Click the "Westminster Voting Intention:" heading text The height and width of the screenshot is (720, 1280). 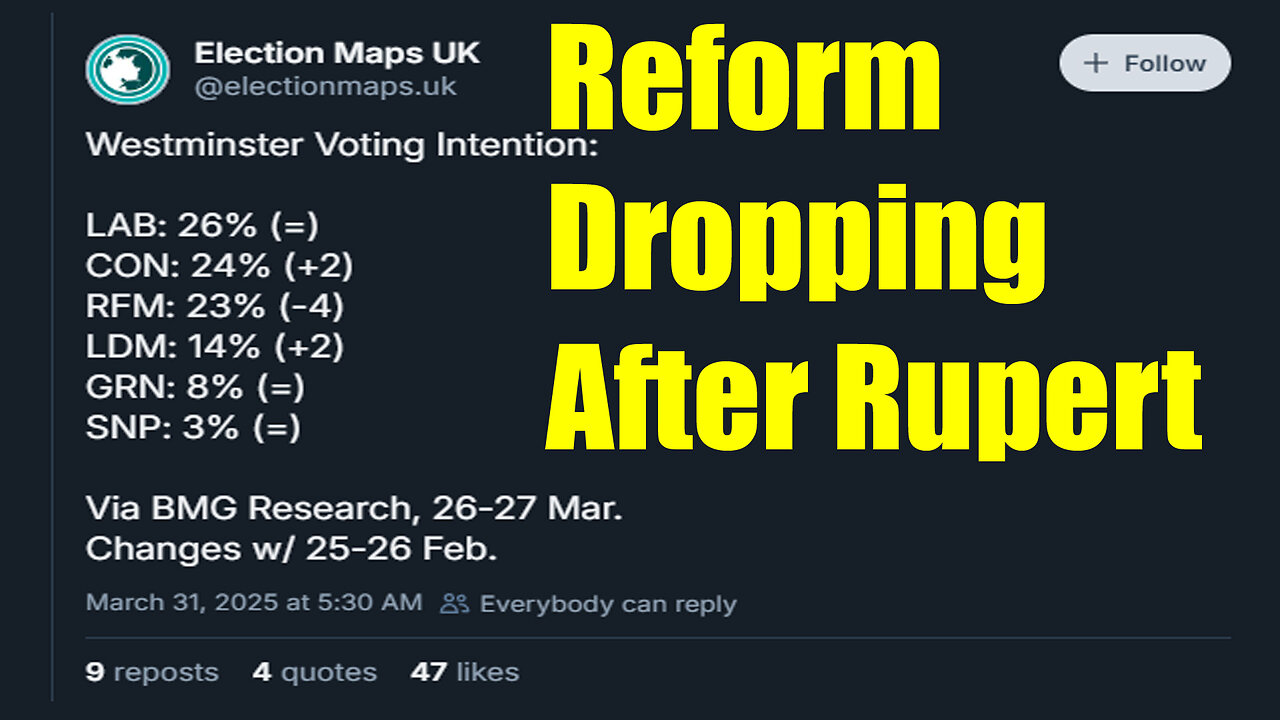click(341, 145)
